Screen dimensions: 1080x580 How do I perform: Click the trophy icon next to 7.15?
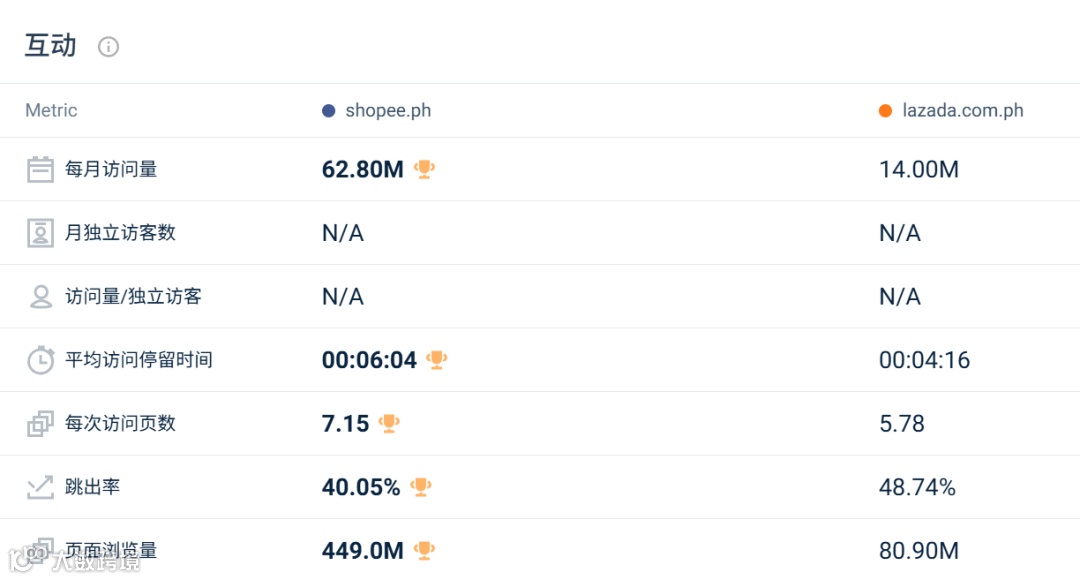pos(389,424)
